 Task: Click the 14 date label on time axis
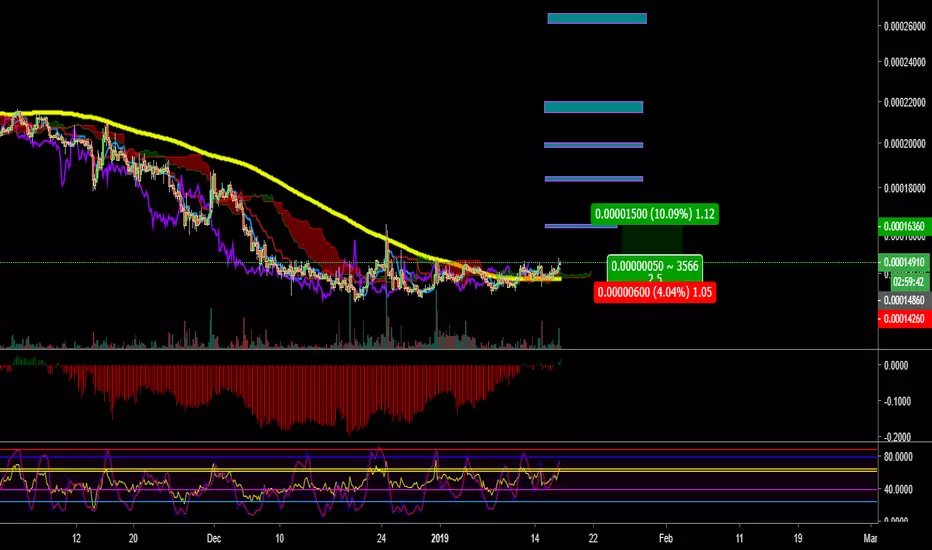point(535,539)
